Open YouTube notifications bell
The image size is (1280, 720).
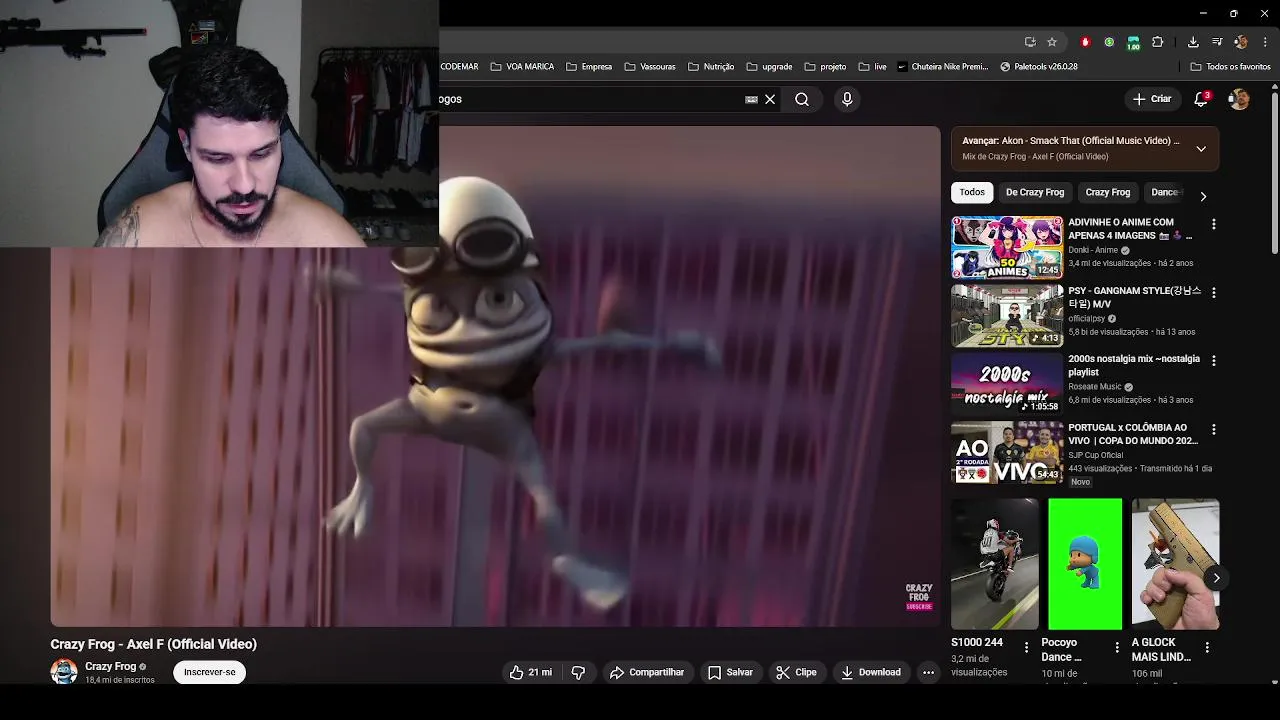pos(1201,99)
